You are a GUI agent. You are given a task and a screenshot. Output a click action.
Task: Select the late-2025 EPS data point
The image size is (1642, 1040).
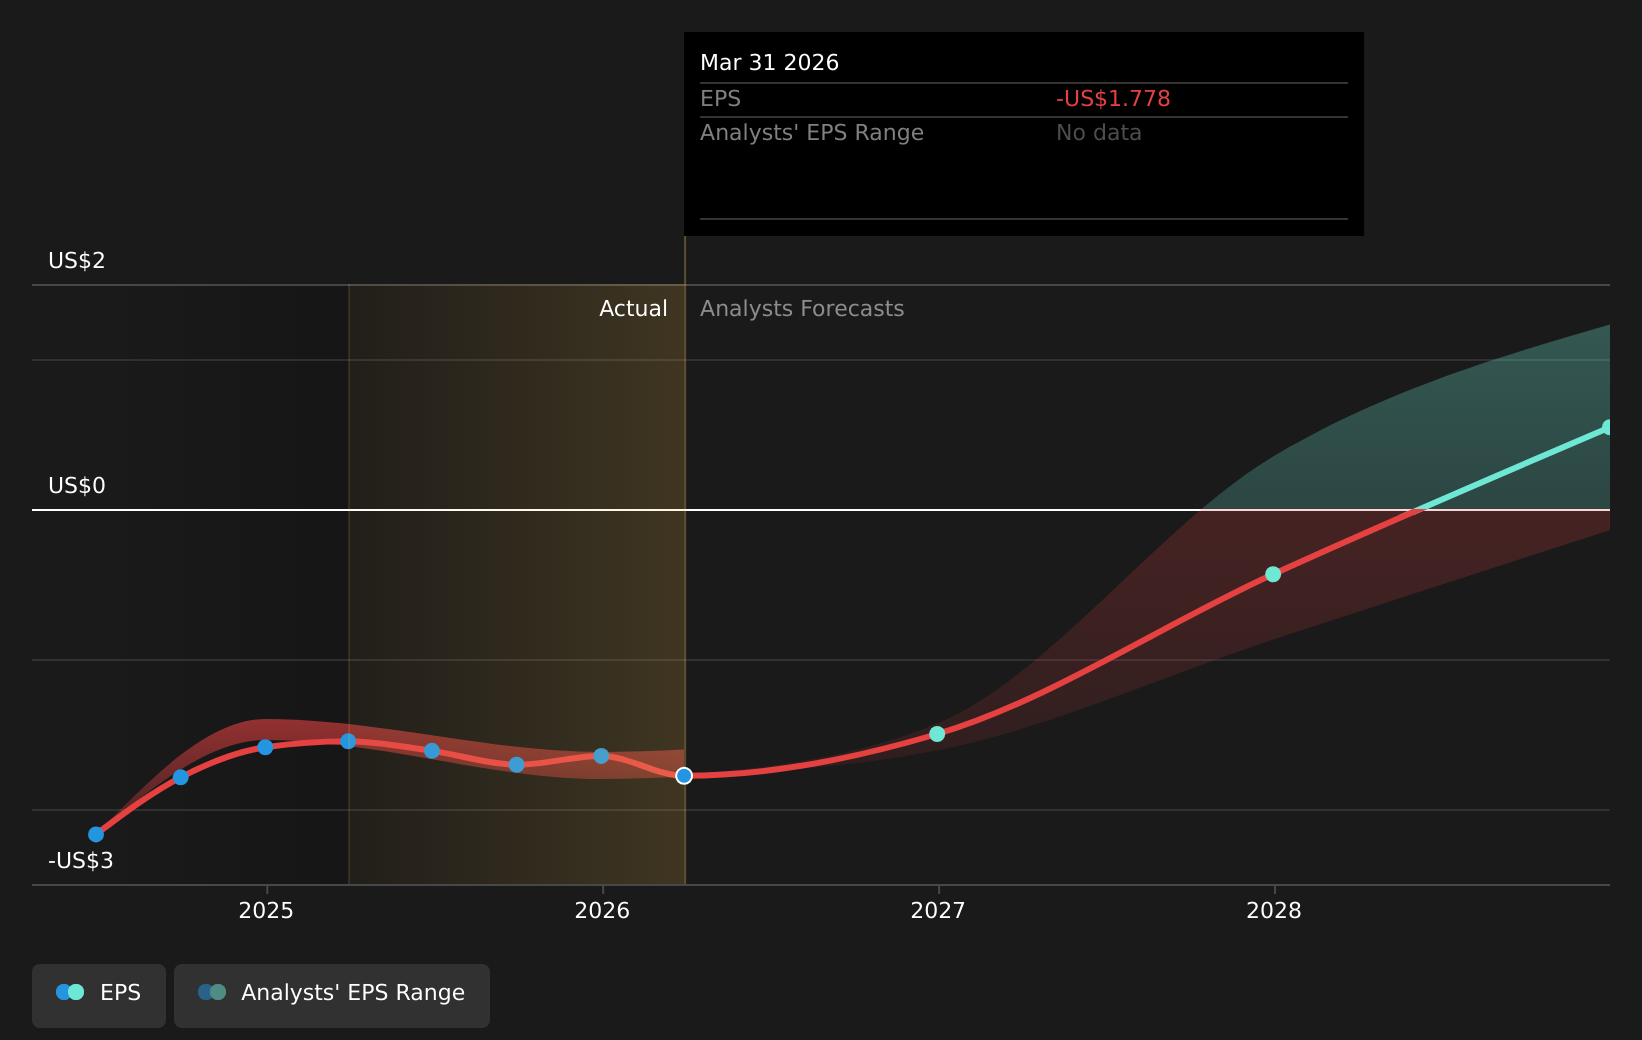click(x=516, y=765)
